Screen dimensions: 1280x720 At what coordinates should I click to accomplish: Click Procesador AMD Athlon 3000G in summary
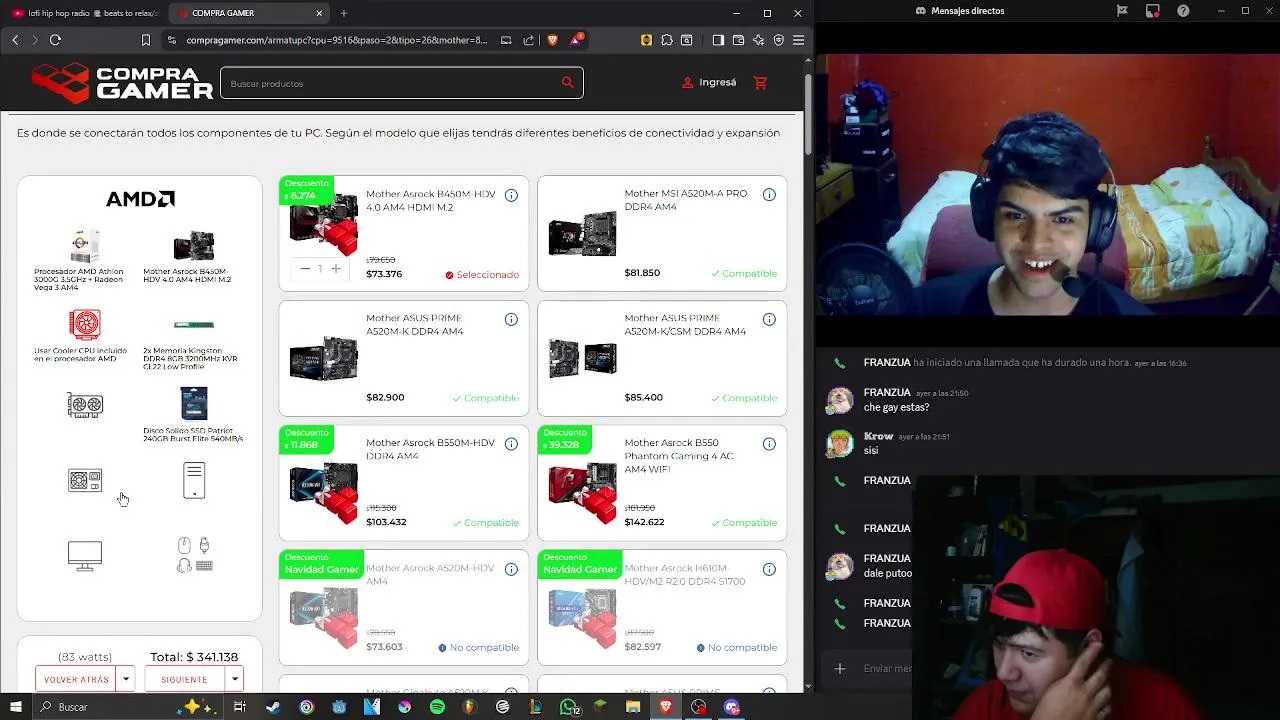[85, 261]
